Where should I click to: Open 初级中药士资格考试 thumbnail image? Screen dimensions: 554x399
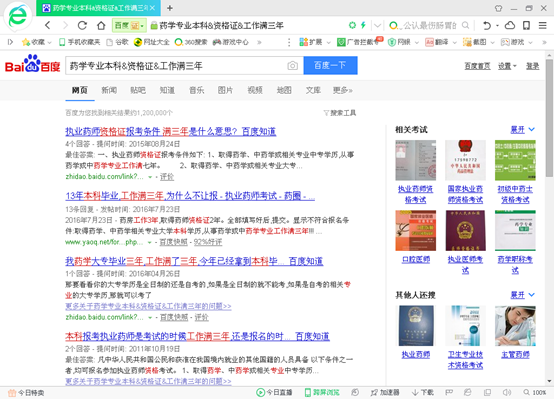tap(515, 160)
